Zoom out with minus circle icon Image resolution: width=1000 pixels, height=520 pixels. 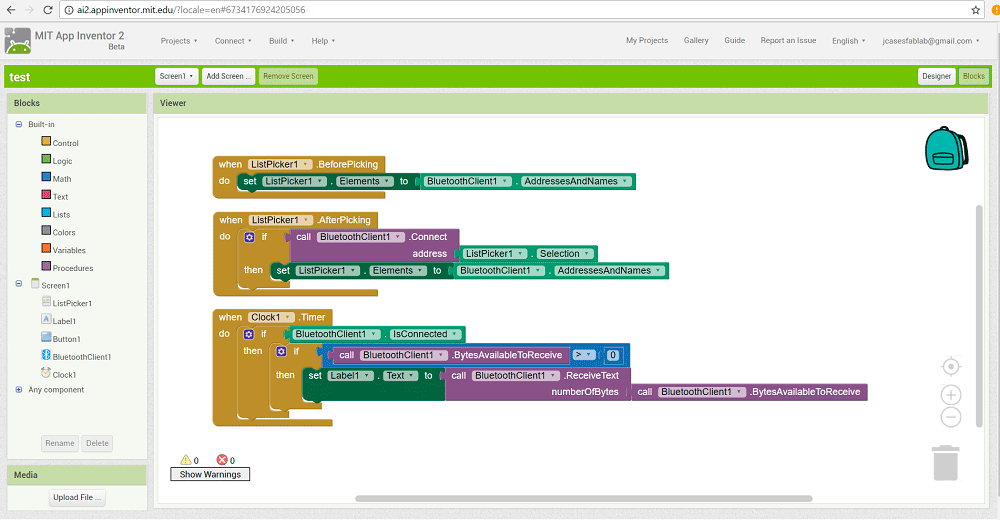tap(951, 417)
